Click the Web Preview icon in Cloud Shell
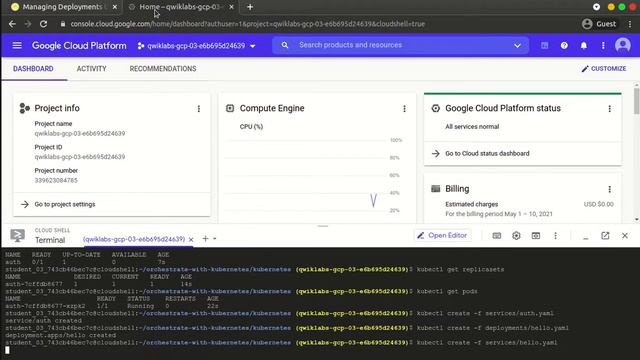Image resolution: width=640 pixels, height=360 pixels. click(536, 236)
